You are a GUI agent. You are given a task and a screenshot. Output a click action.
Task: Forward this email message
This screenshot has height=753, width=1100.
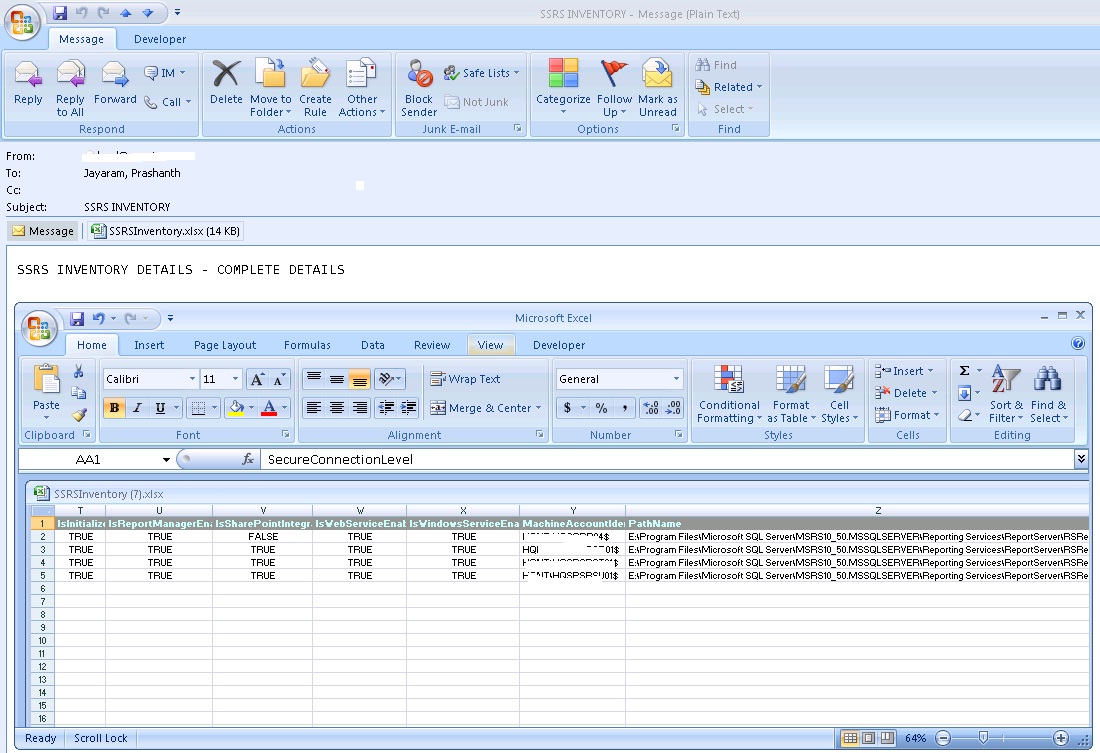pos(115,86)
